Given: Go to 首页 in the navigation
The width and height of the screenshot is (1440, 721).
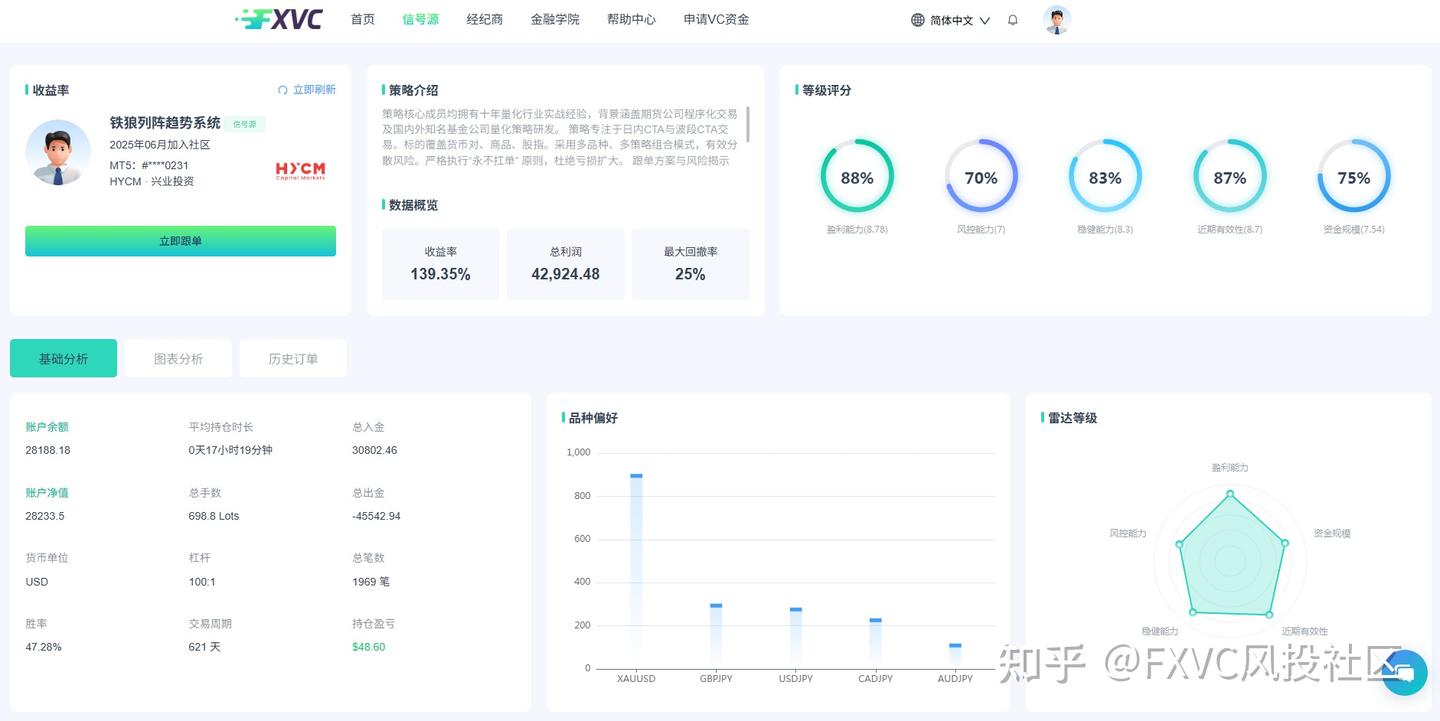Looking at the screenshot, I should [x=363, y=19].
